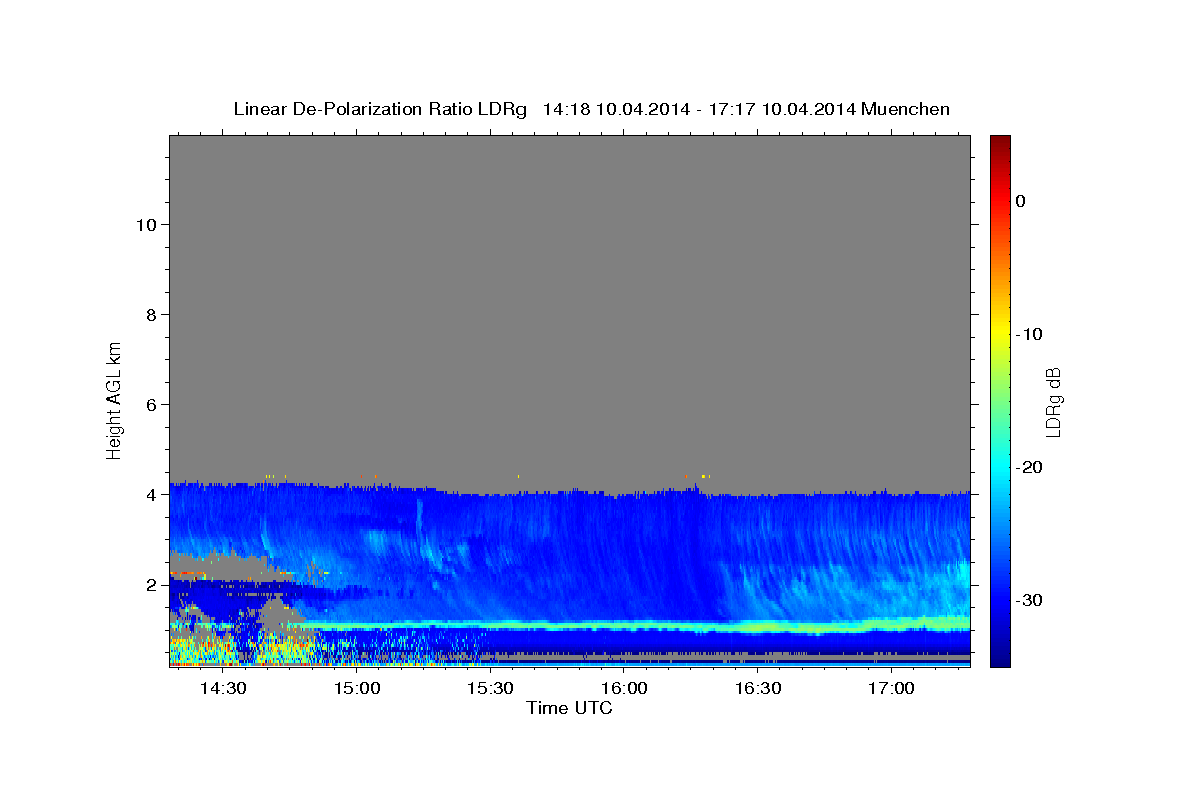Click the 15:30 time tick label

pos(490,689)
